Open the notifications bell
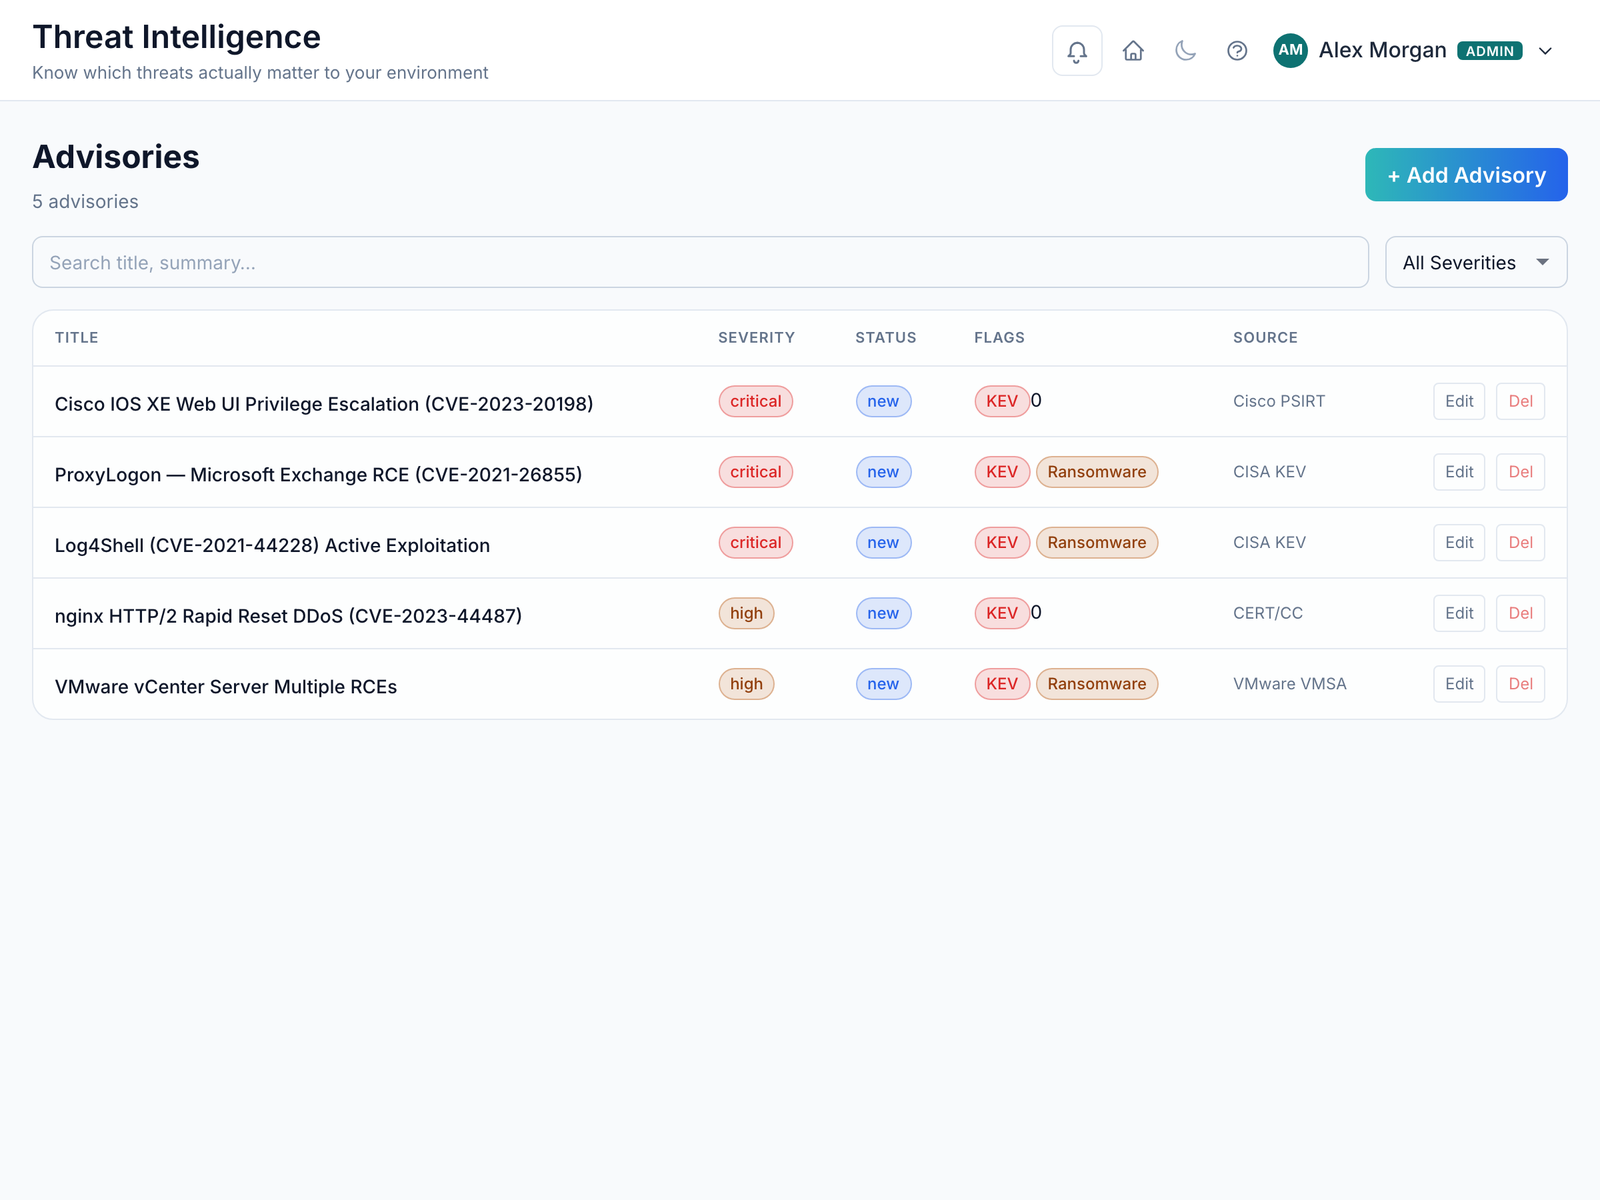This screenshot has height=1200, width=1600. [x=1077, y=51]
